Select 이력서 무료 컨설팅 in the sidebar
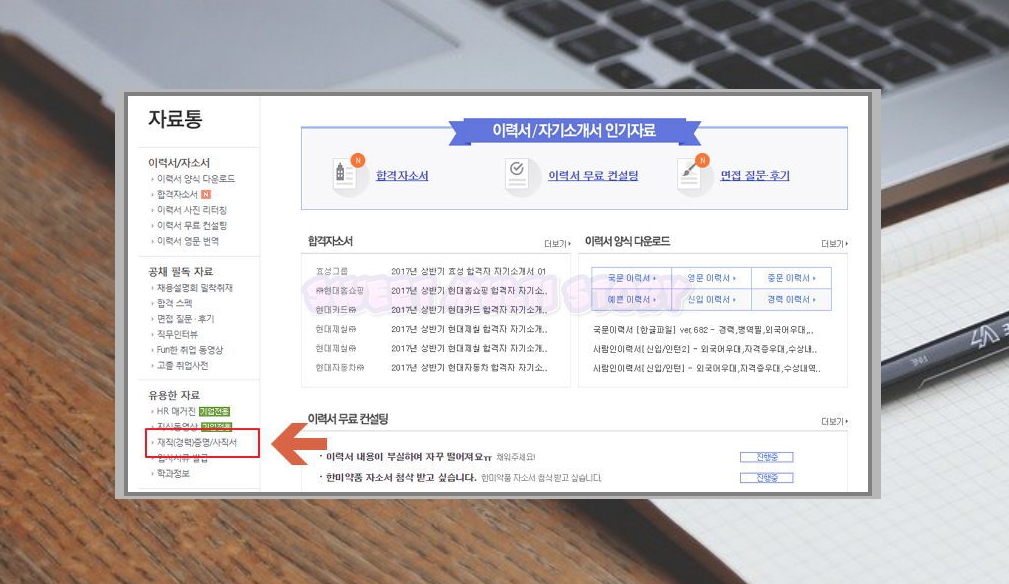Viewport: 1009px width, 584px height. point(192,226)
